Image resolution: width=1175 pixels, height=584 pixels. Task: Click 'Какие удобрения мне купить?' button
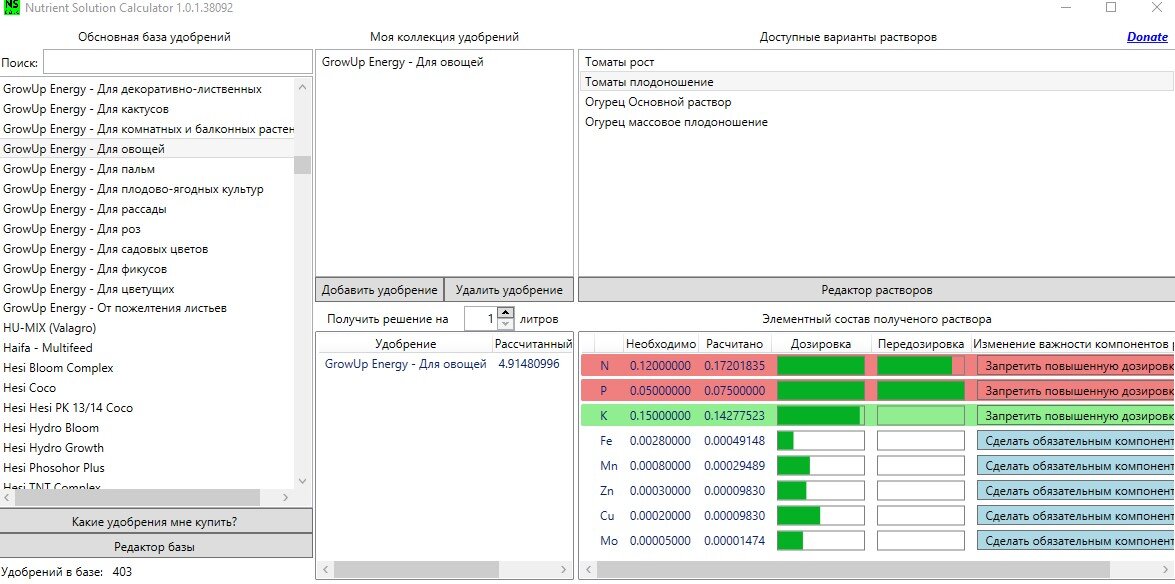tap(157, 519)
